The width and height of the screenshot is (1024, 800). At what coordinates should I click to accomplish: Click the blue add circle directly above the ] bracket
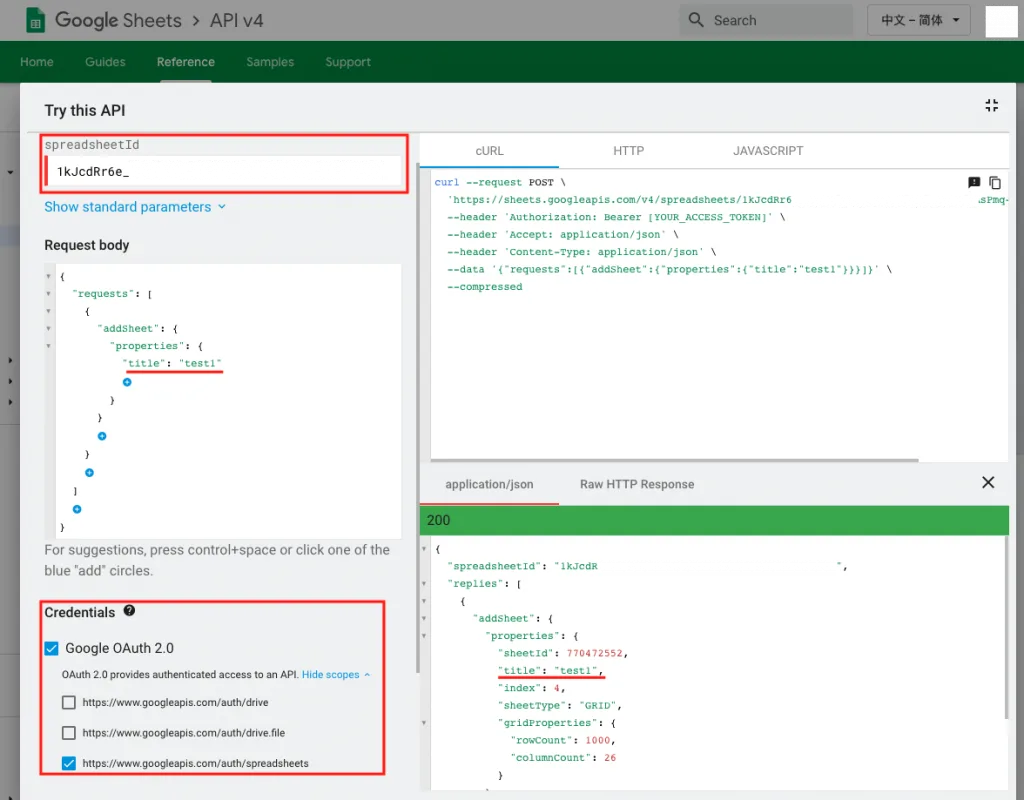pos(89,473)
